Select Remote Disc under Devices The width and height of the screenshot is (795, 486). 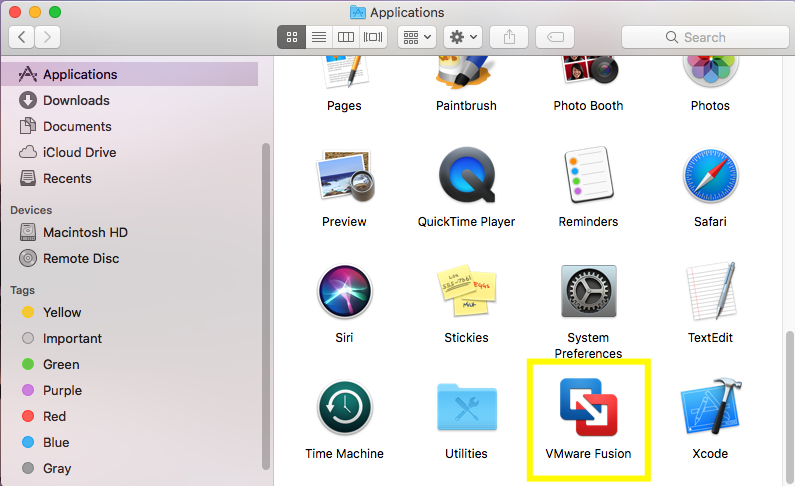pos(130,258)
